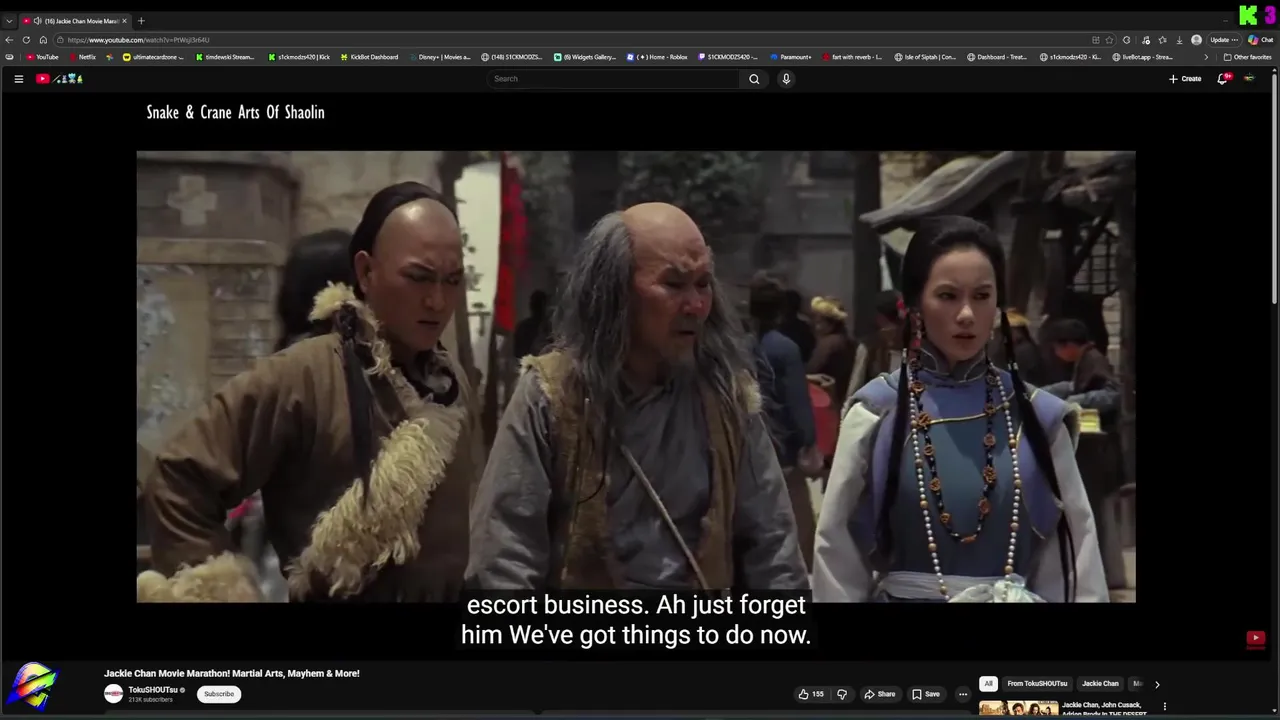
Task: Open the KickBot Dashboard bookmark
Action: tap(369, 57)
